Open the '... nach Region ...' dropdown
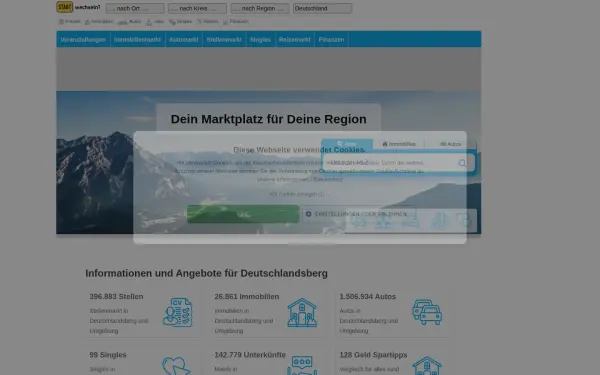Viewport: 600px width, 375px height. coord(260,8)
